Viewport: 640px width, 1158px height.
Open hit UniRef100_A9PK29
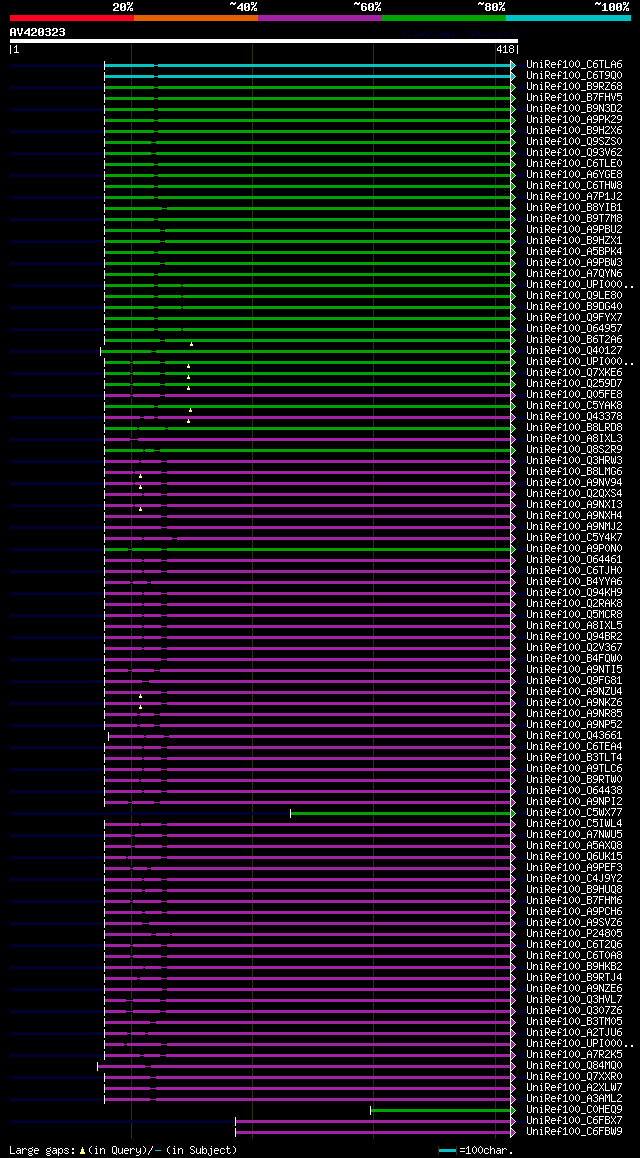574,120
